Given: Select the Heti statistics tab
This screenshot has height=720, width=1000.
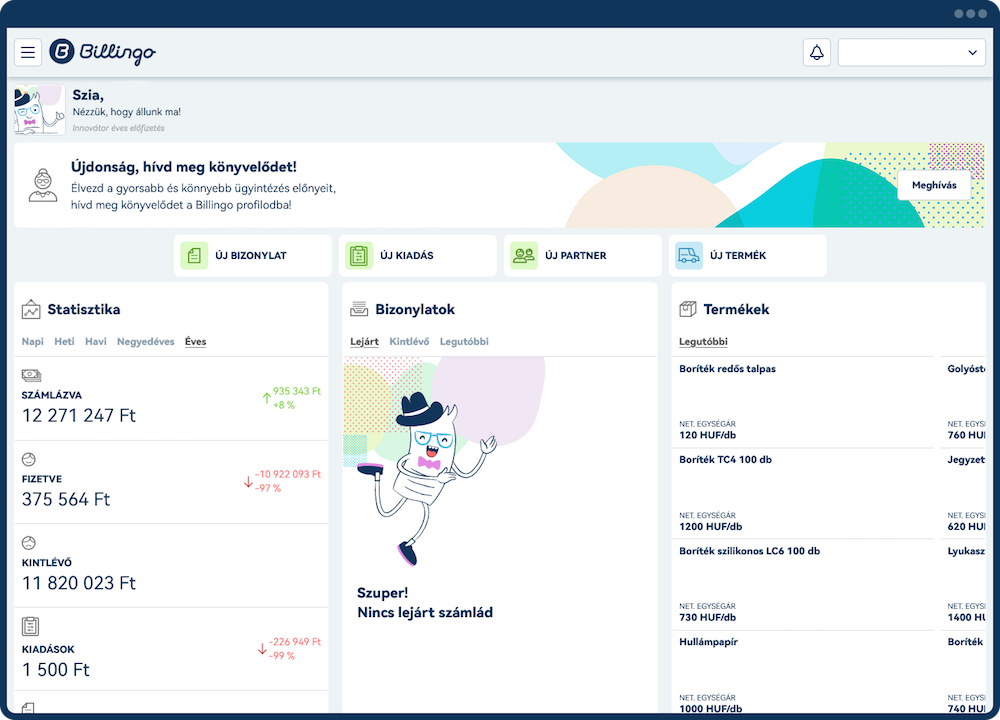Looking at the screenshot, I should (64, 342).
